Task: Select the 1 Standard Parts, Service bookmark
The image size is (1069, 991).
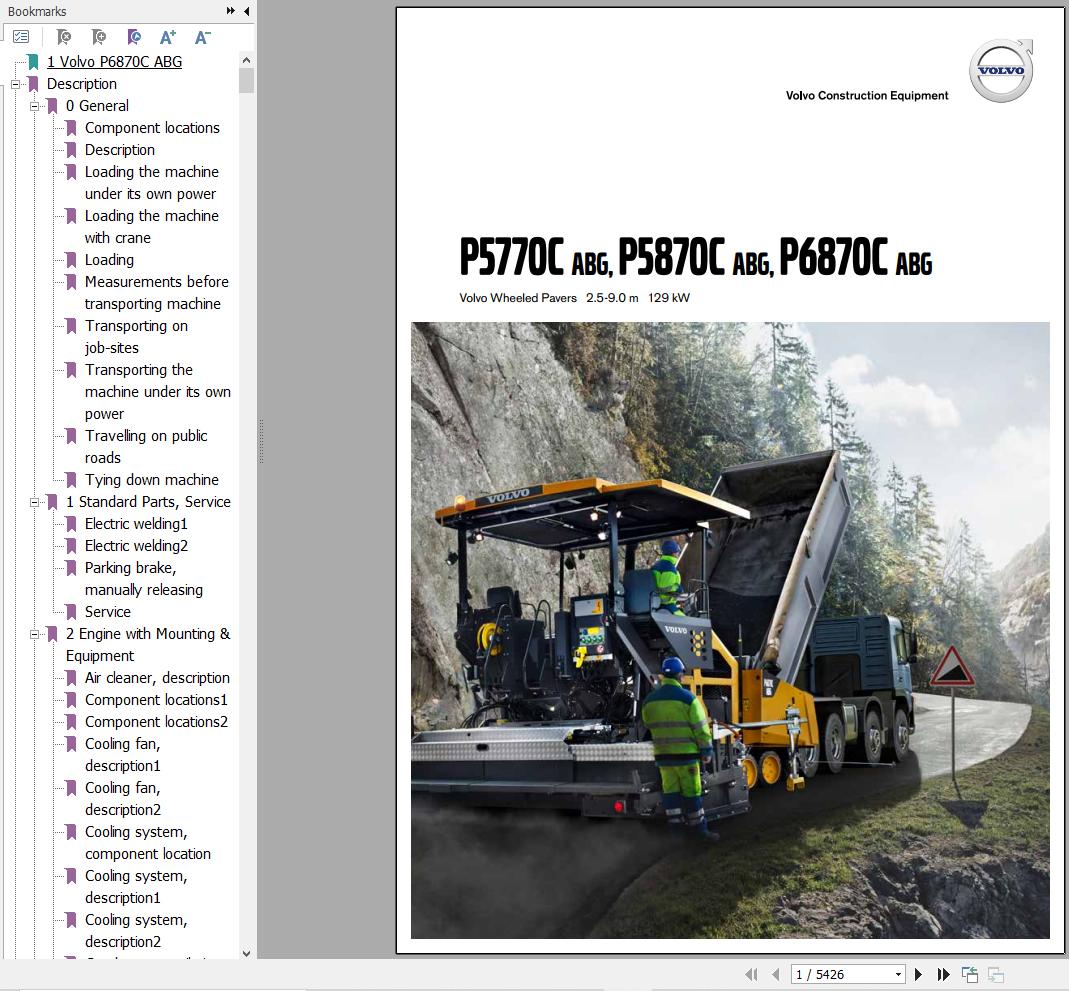Action: [x=148, y=502]
